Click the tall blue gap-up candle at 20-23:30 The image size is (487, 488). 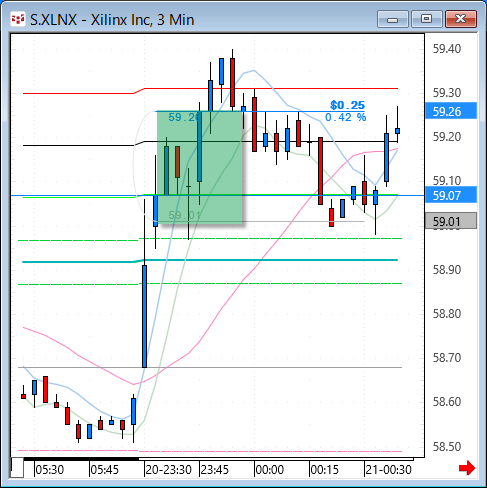144,316
